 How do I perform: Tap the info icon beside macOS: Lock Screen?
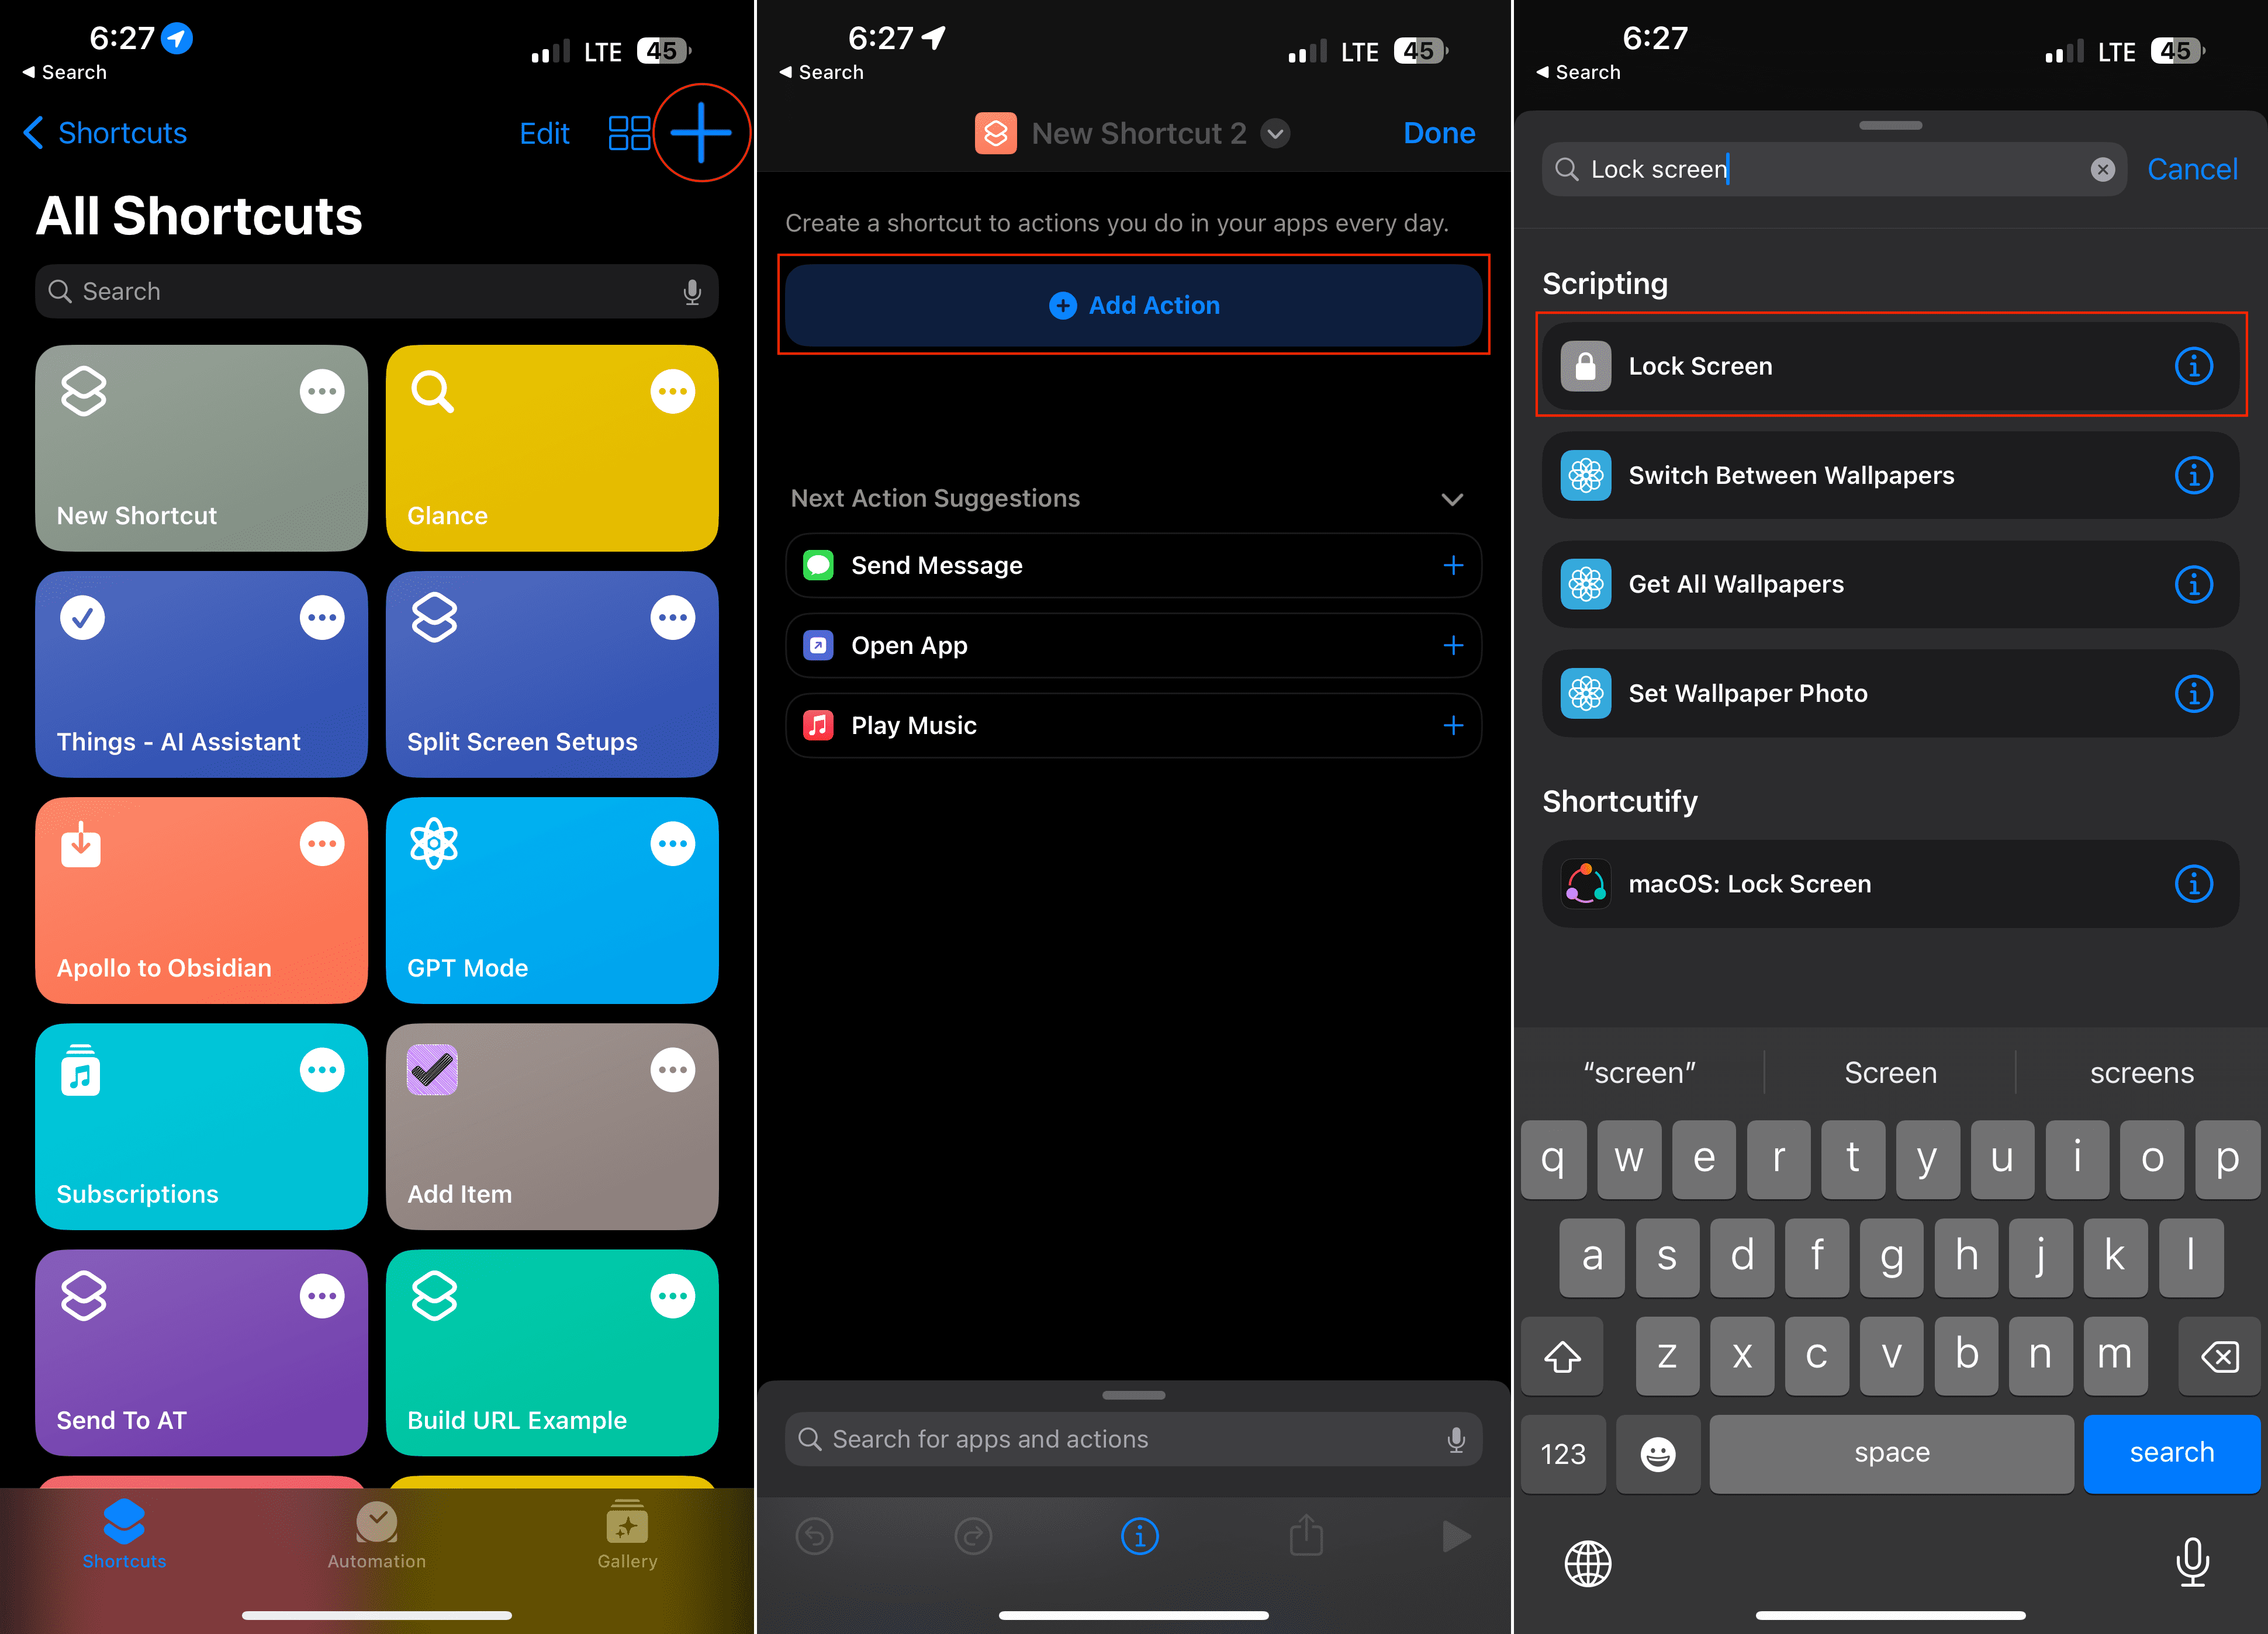tap(2194, 883)
